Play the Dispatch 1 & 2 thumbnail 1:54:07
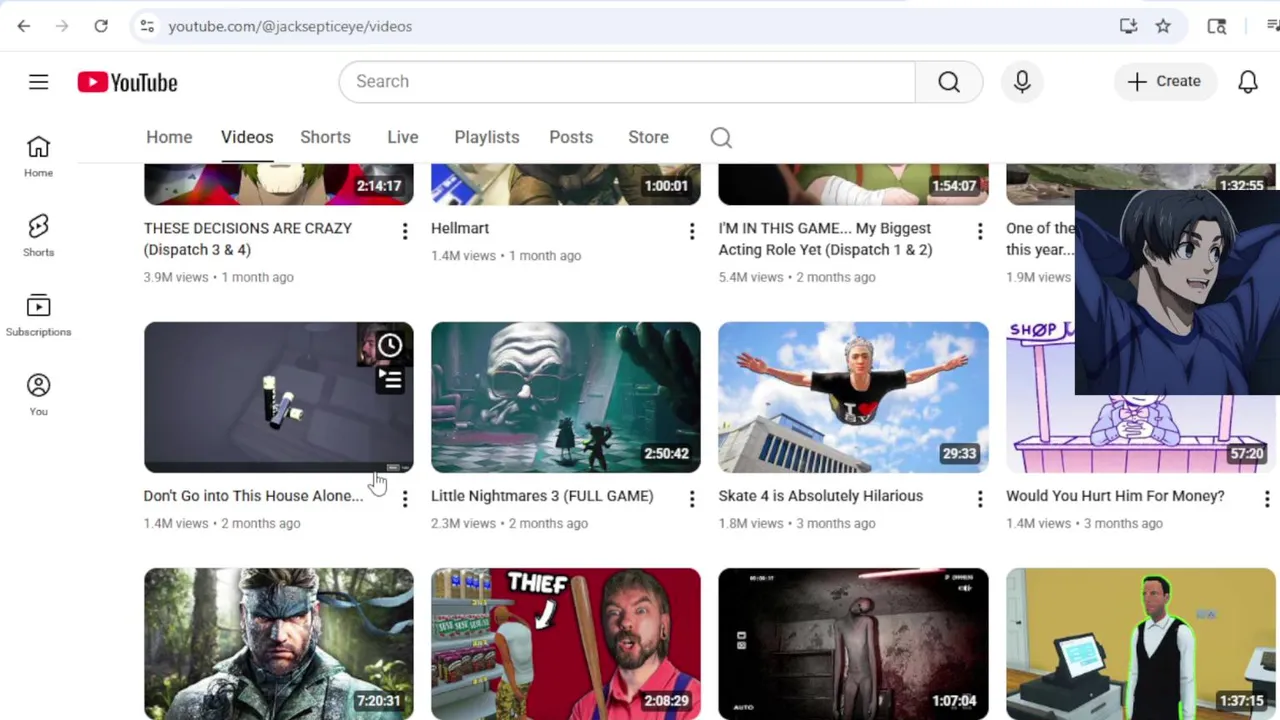The height and width of the screenshot is (720, 1280). point(853,184)
